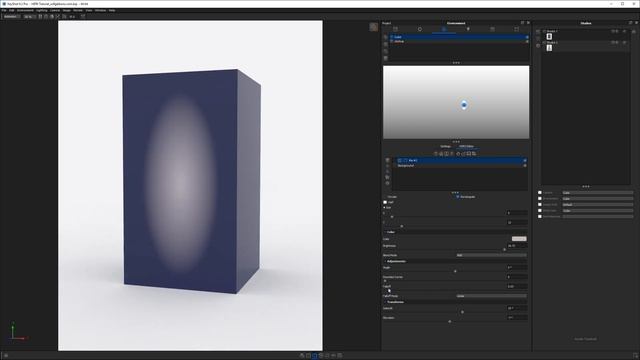The image size is (640, 360).
Task: Click the first icon in HDRI Editor toolbar
Action: click(436, 153)
